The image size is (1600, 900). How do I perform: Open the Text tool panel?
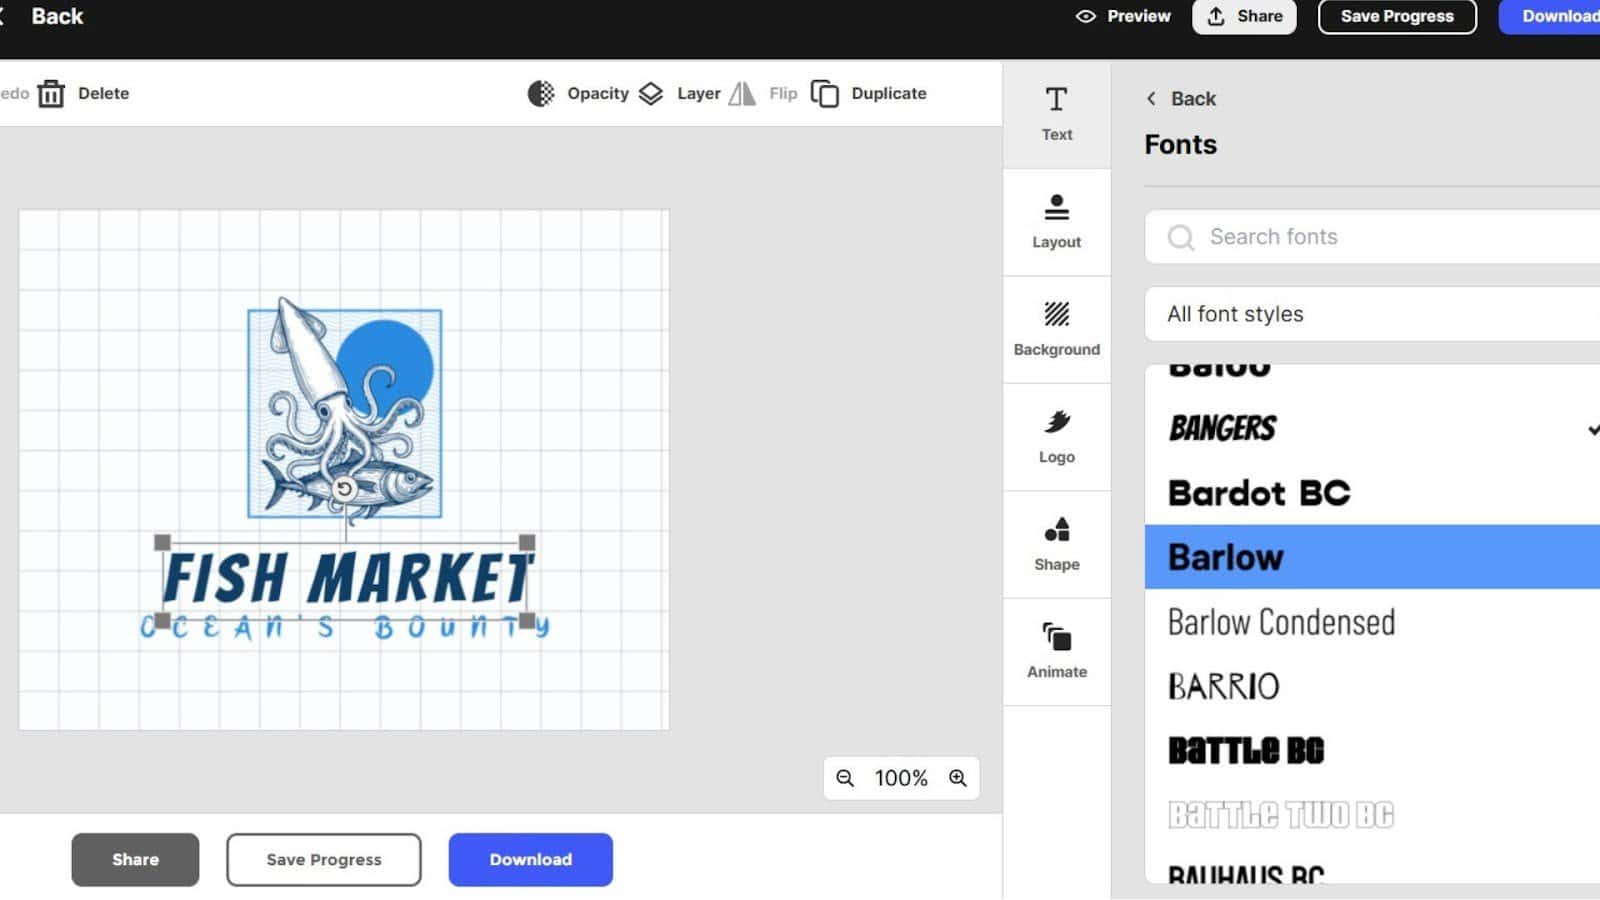coord(1056,114)
